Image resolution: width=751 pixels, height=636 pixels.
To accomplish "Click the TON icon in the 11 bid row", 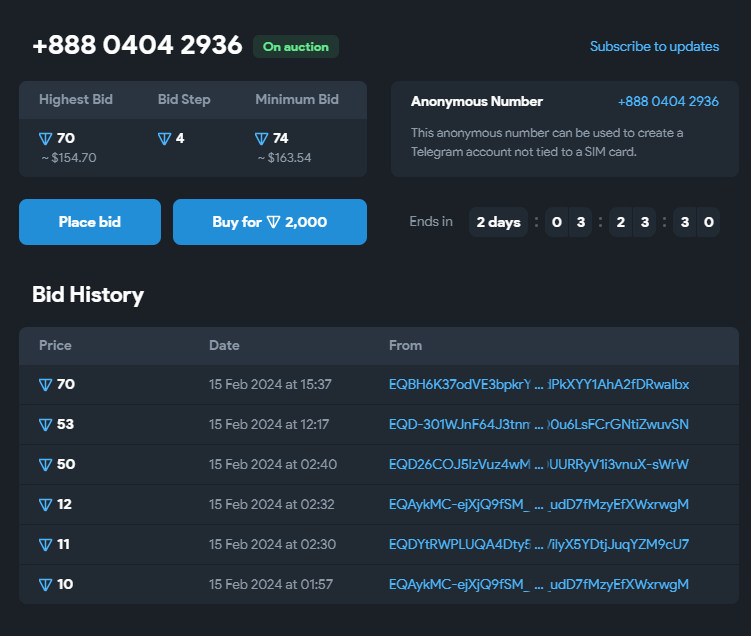I will pos(45,545).
